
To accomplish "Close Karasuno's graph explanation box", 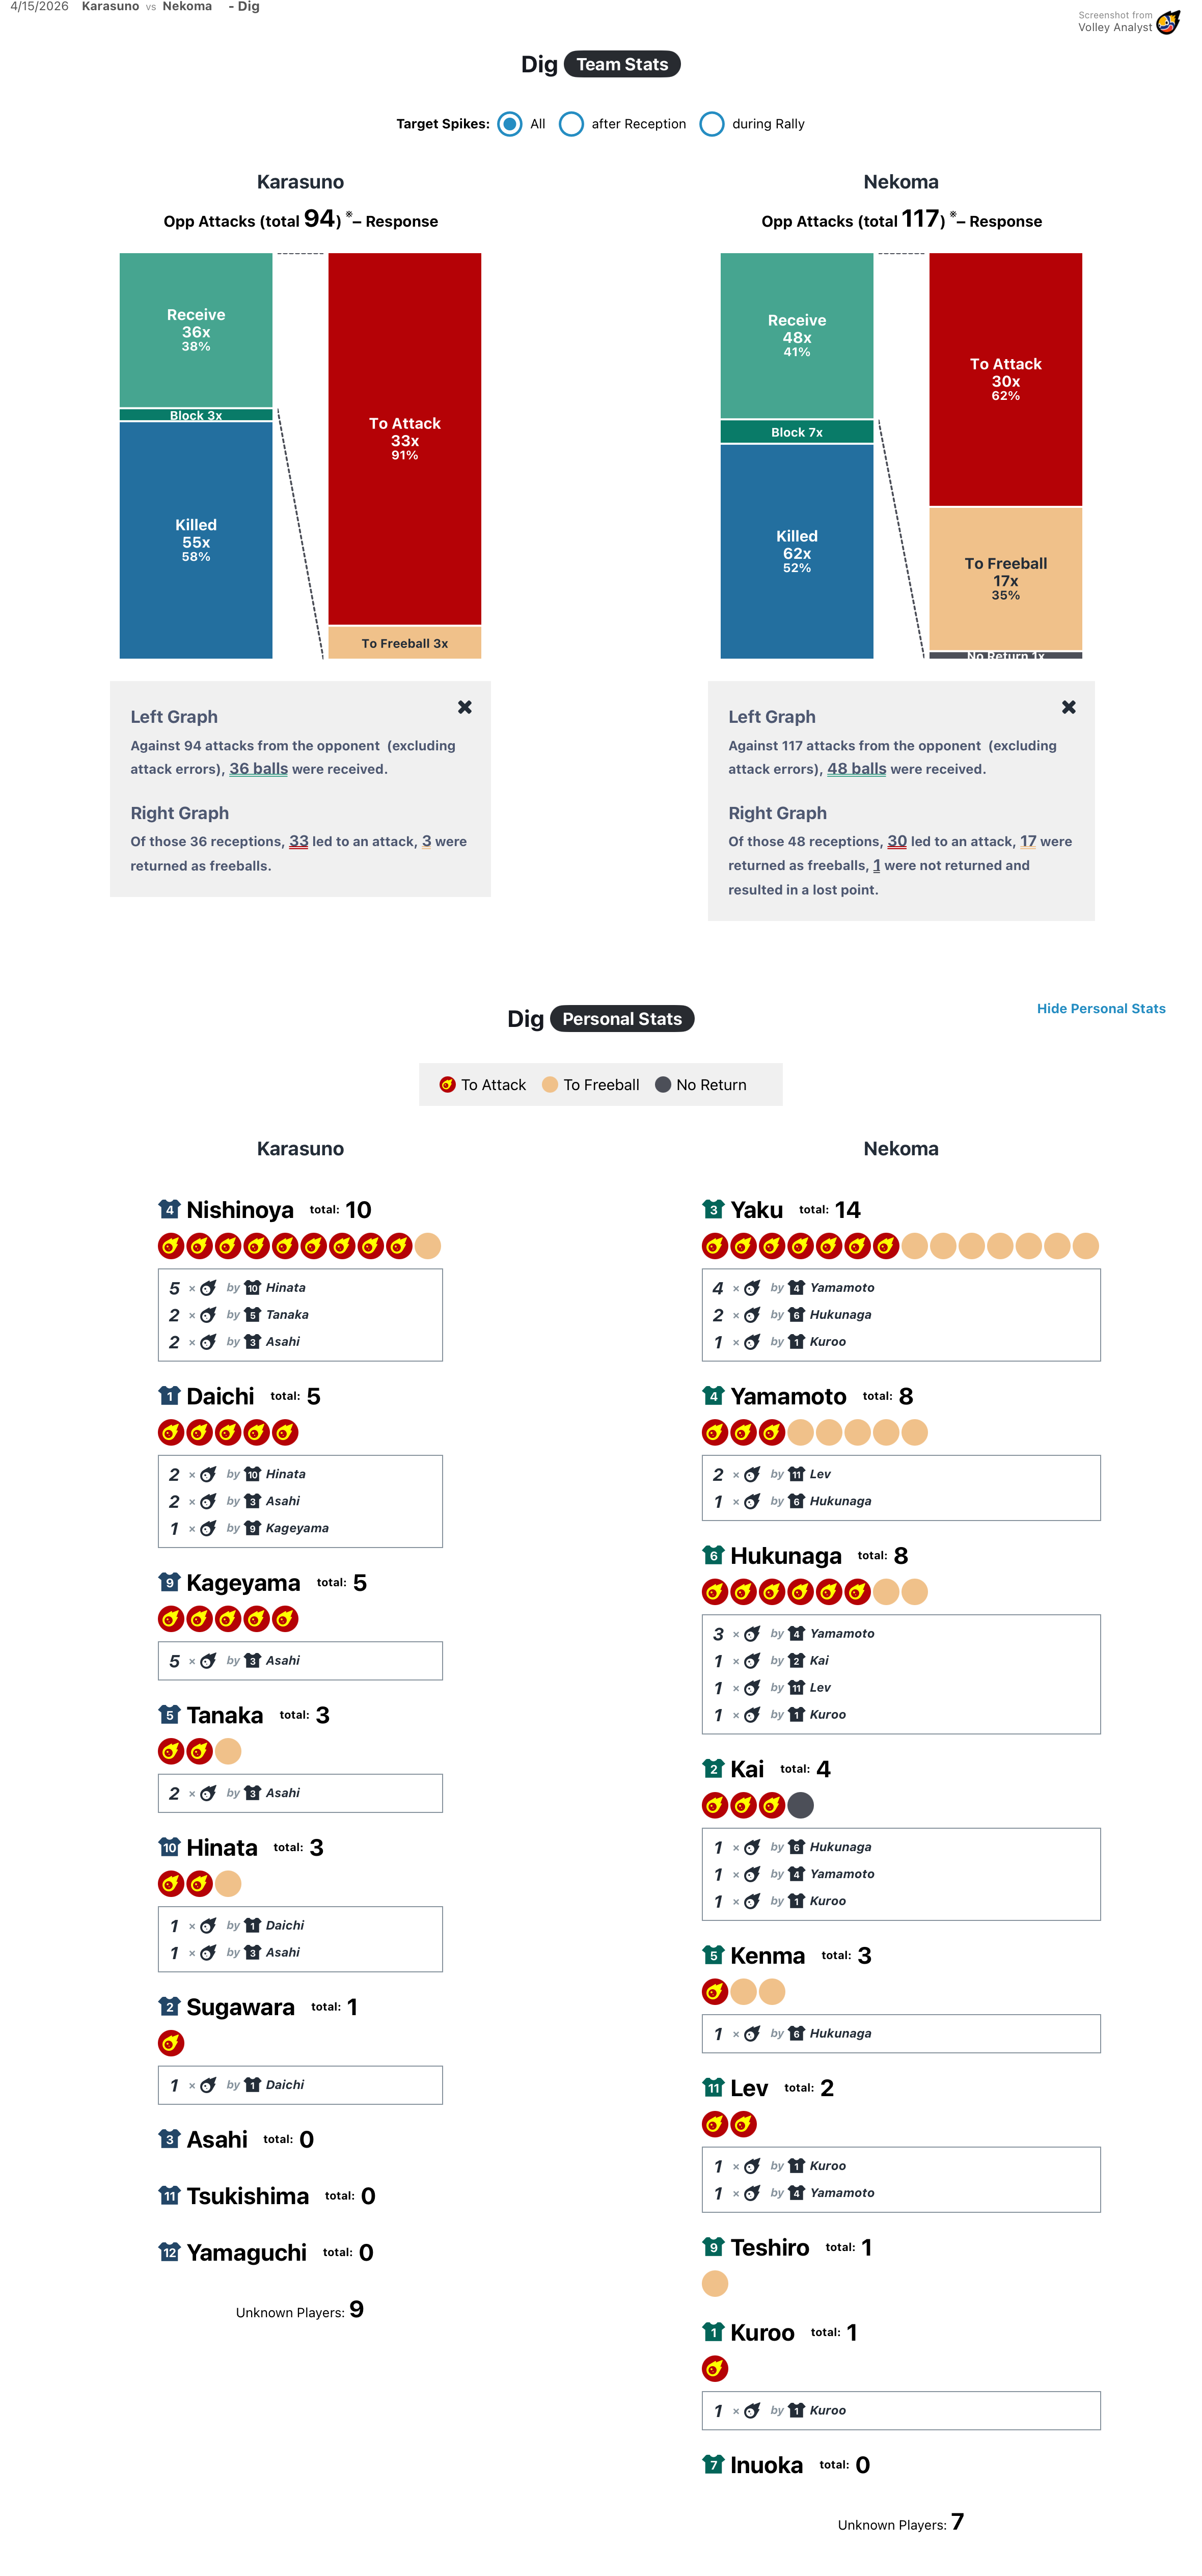I will click(465, 707).
